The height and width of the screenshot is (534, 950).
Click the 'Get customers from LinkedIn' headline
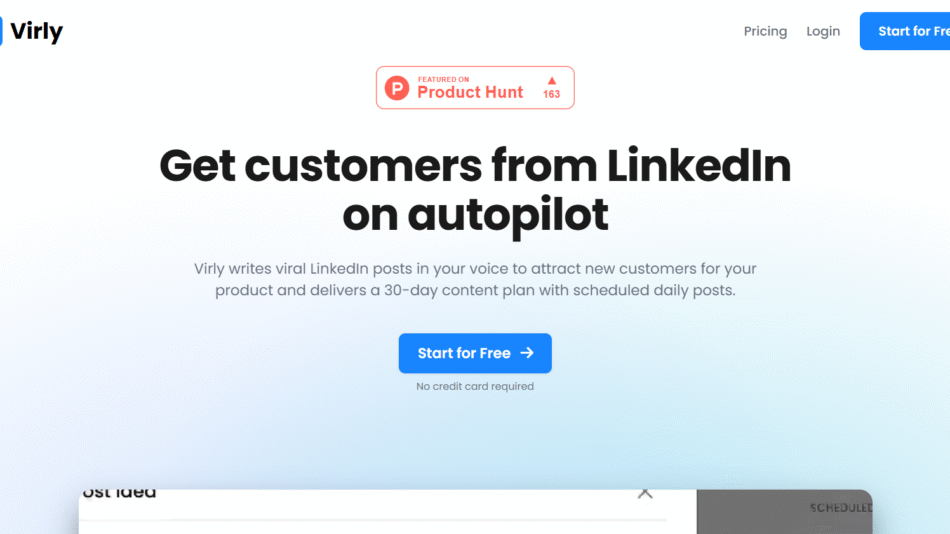point(475,165)
